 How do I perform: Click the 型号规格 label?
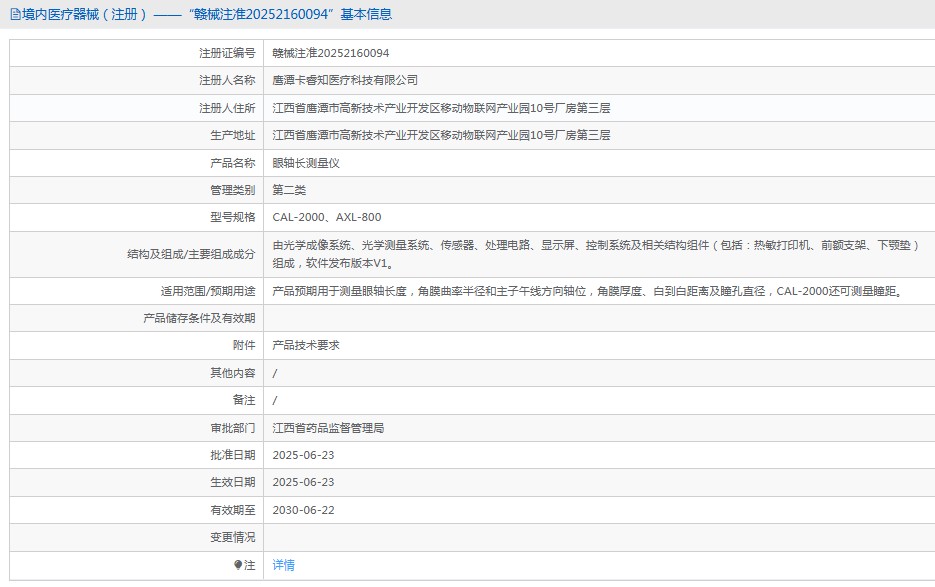[x=233, y=217]
